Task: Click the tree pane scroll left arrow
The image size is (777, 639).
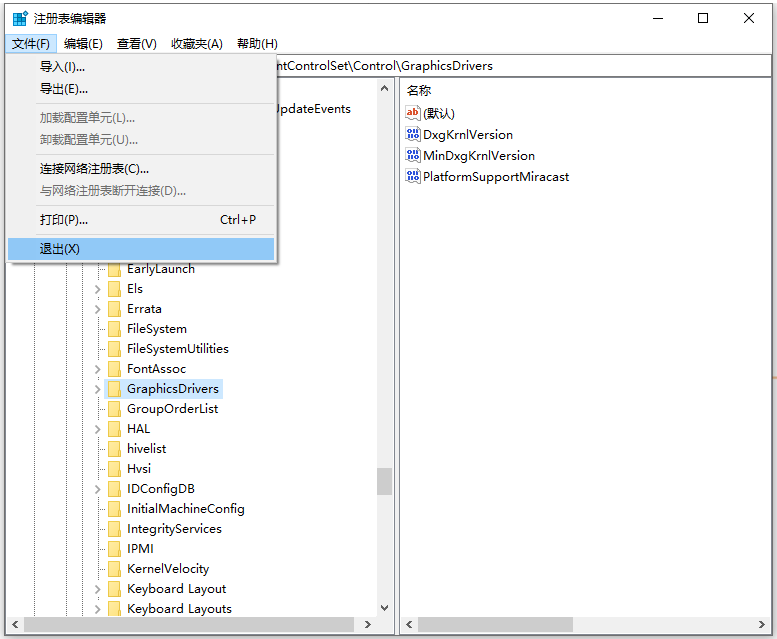Action: [15, 625]
